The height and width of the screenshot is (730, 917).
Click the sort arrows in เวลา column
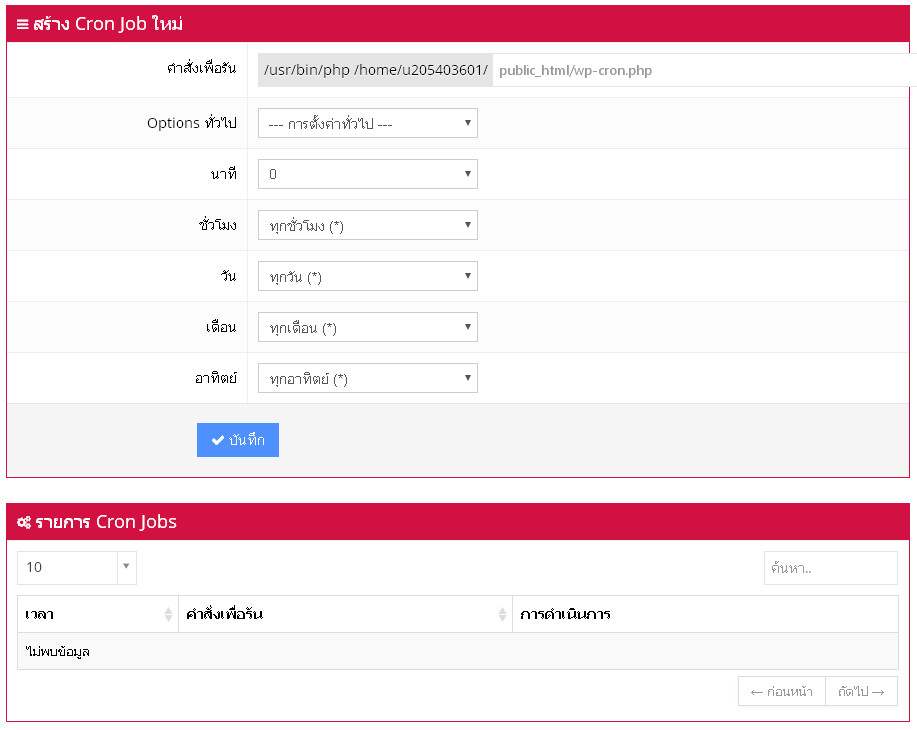168,614
